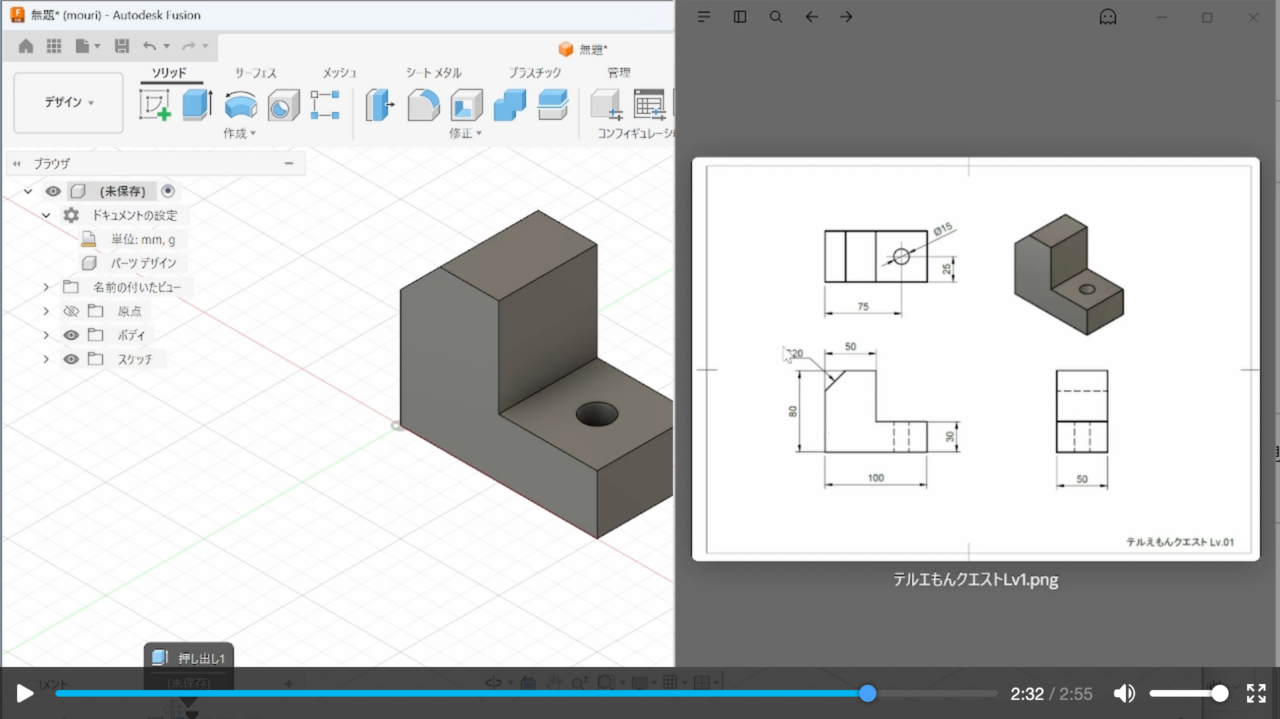
Task: Click the drawing image in viewer
Action: coord(976,359)
